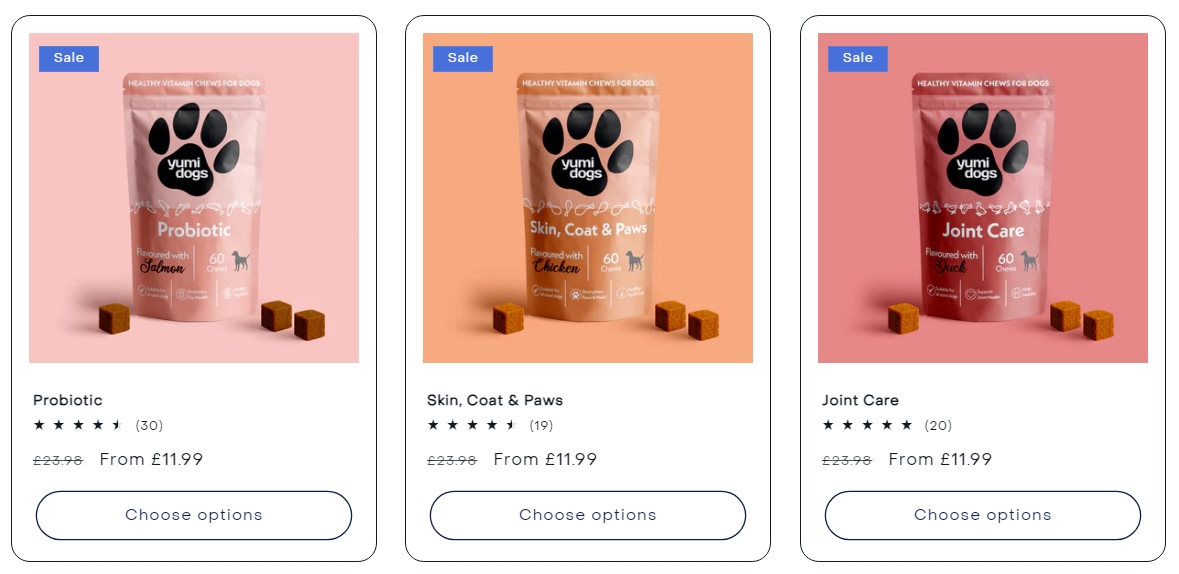Image resolution: width=1179 pixels, height=574 pixels.
Task: Click the Joint Care product title link
Action: [860, 400]
